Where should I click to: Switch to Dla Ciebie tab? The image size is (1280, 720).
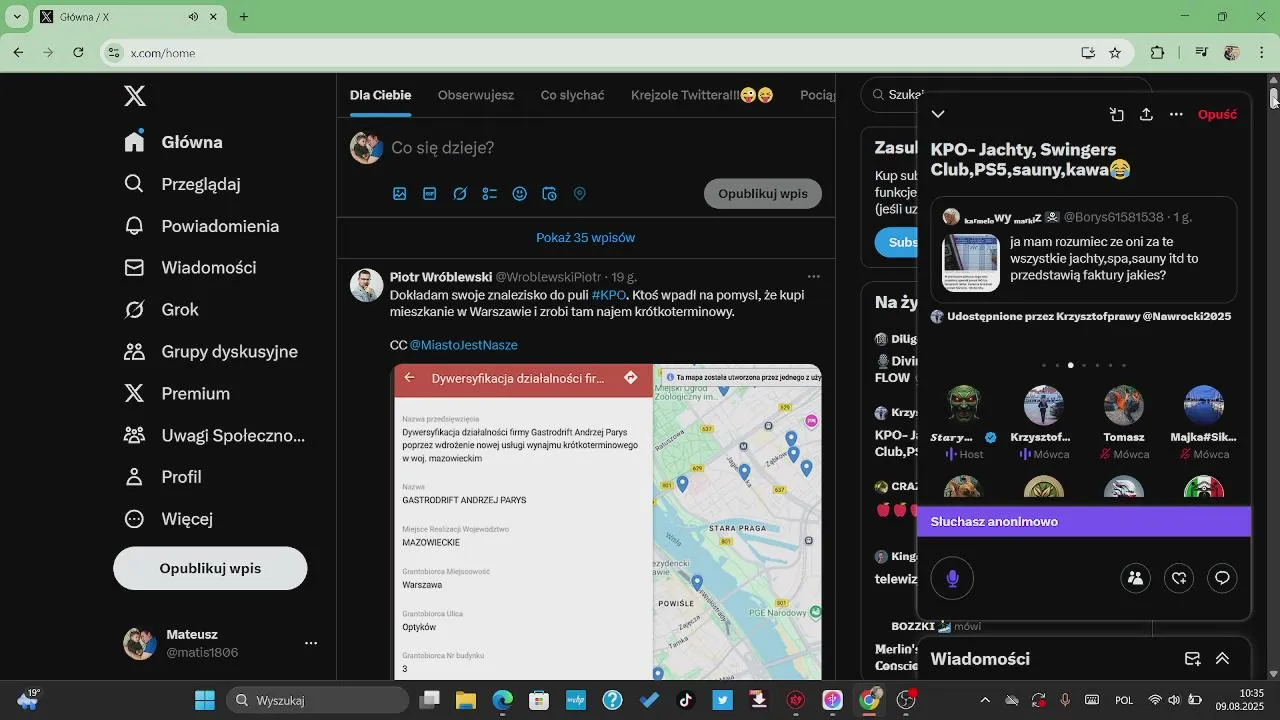(x=380, y=95)
